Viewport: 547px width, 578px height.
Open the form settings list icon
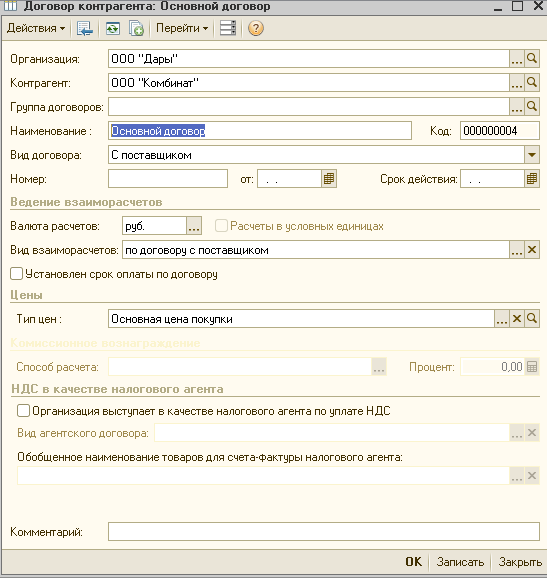pos(228,28)
